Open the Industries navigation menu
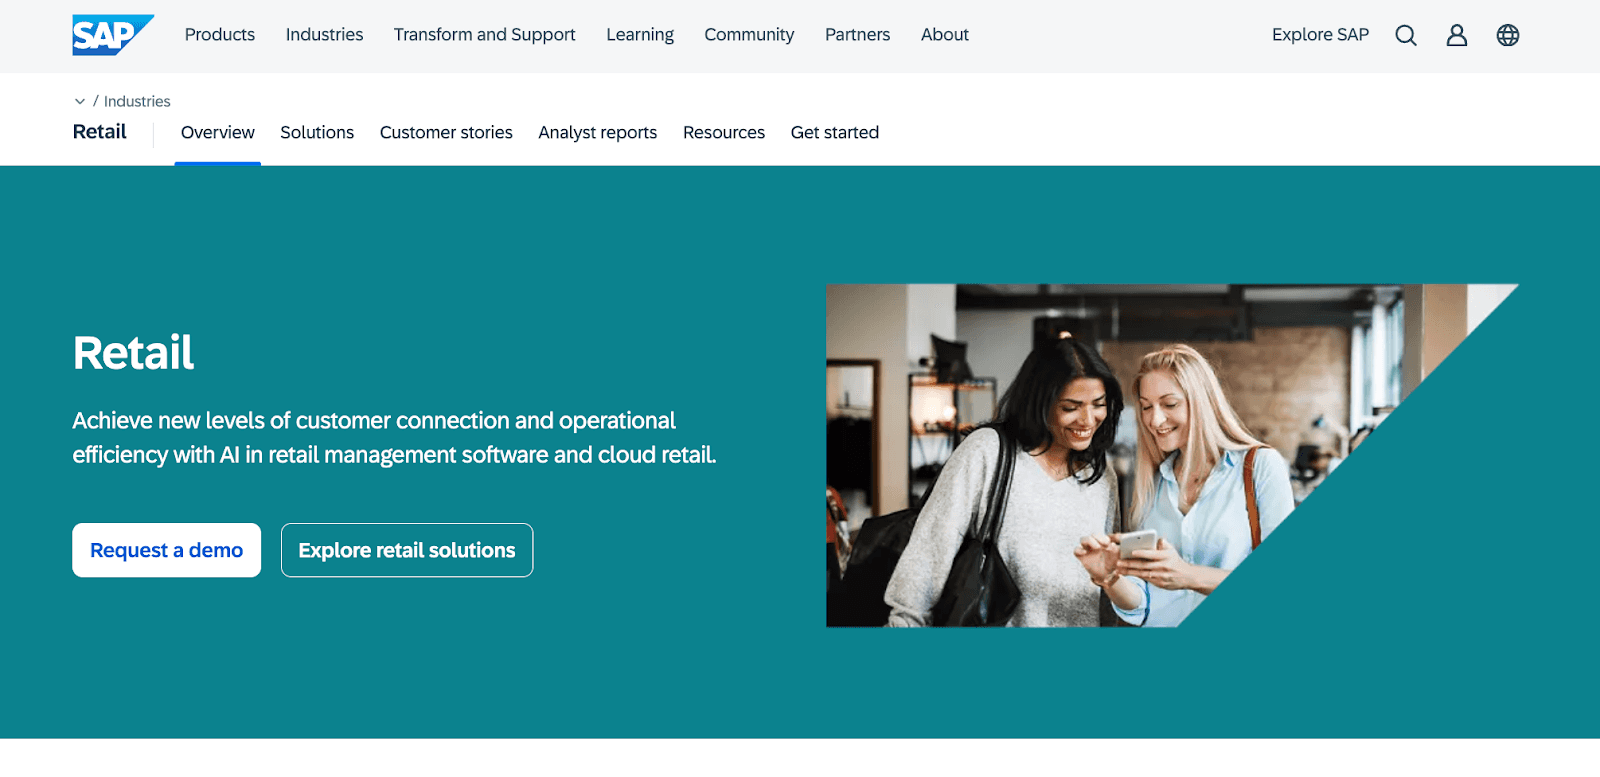 coord(325,35)
